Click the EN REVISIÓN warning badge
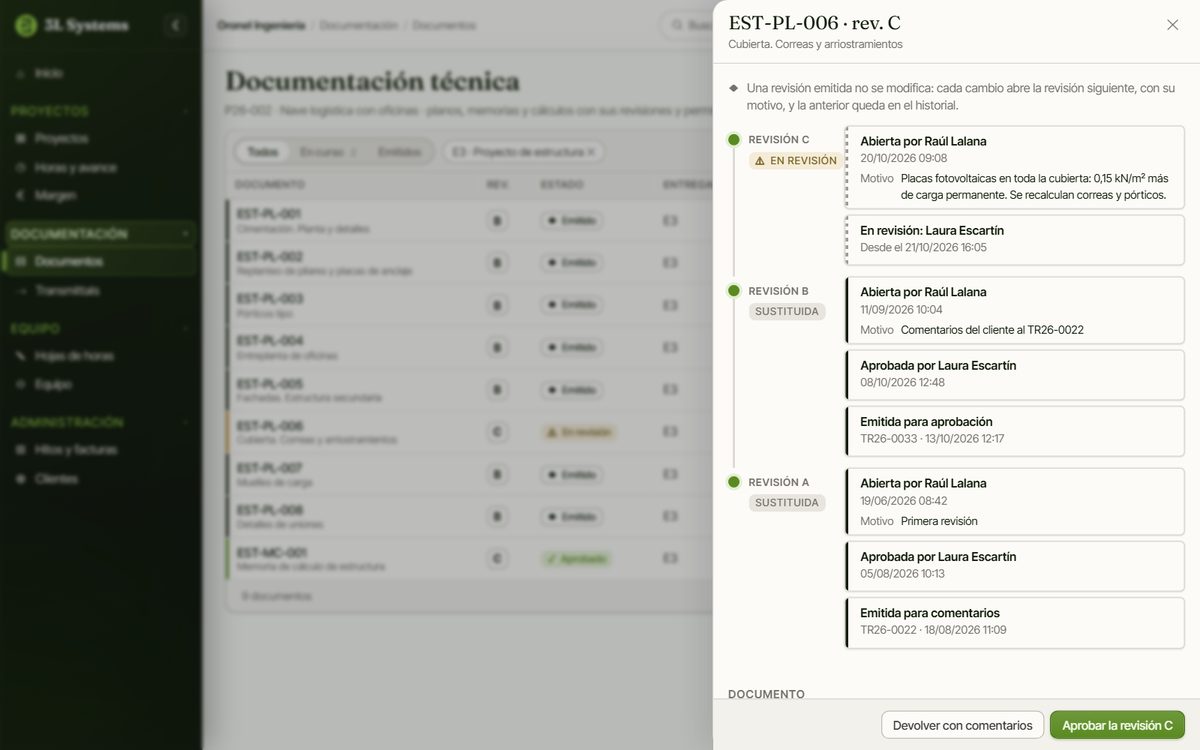Screen dimensions: 1200x750 [795, 160]
